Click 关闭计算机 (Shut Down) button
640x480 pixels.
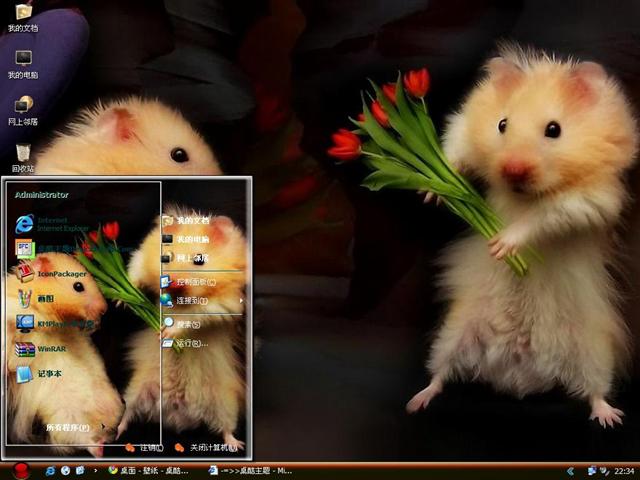tap(206, 447)
